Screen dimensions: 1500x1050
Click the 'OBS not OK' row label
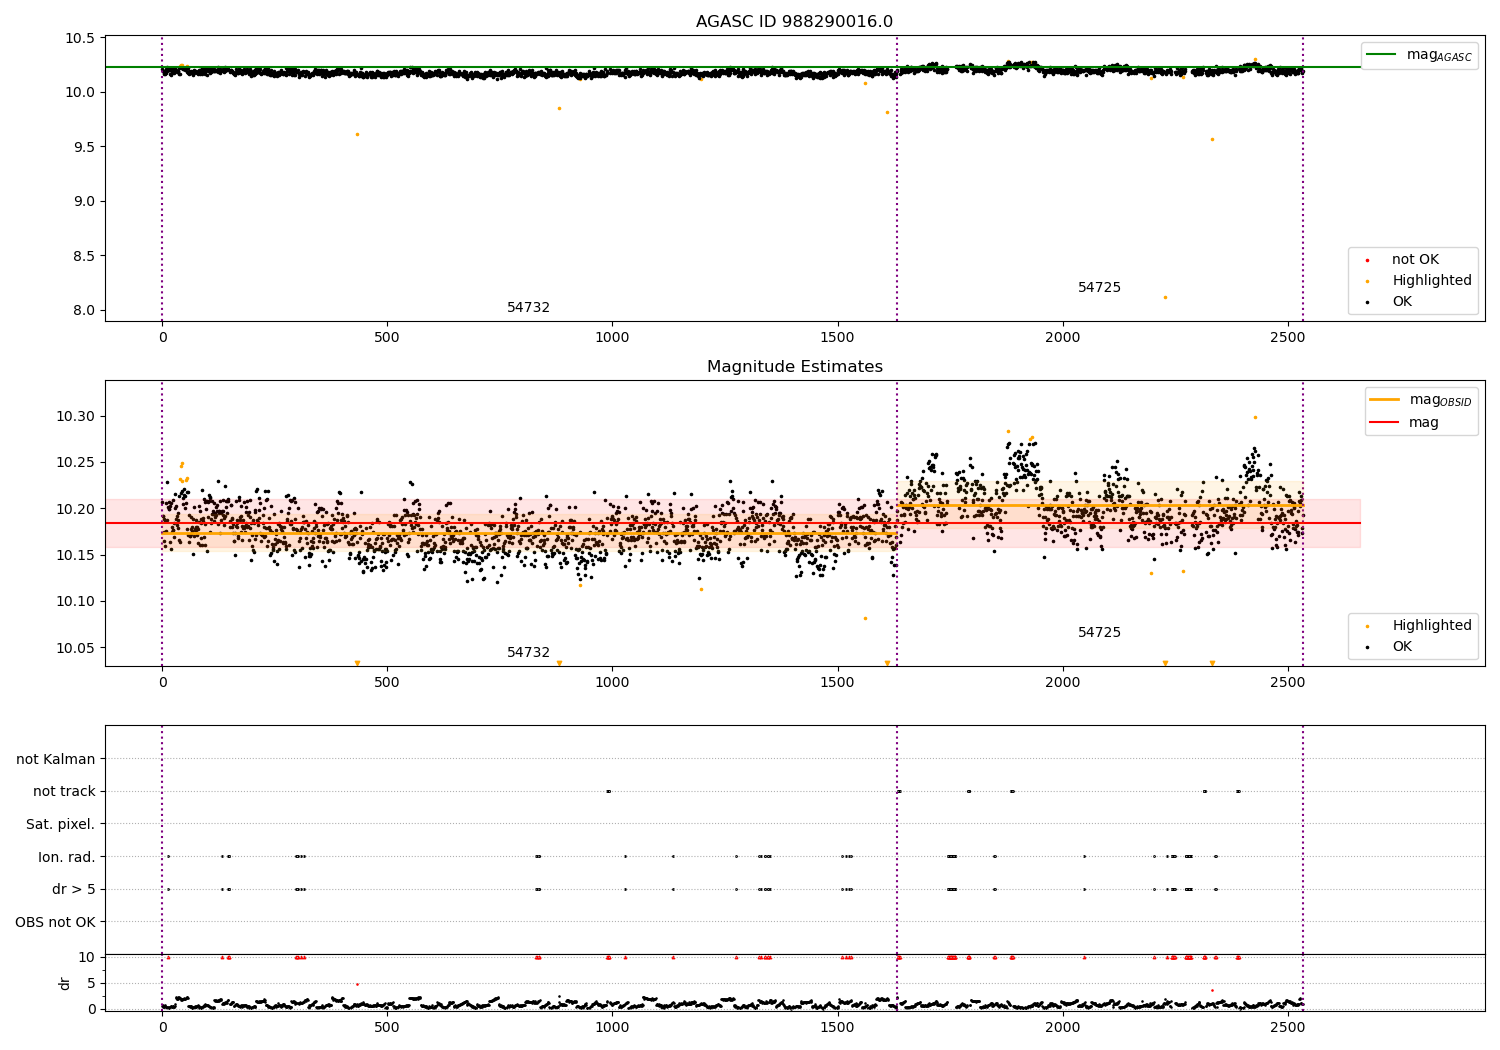point(55,922)
